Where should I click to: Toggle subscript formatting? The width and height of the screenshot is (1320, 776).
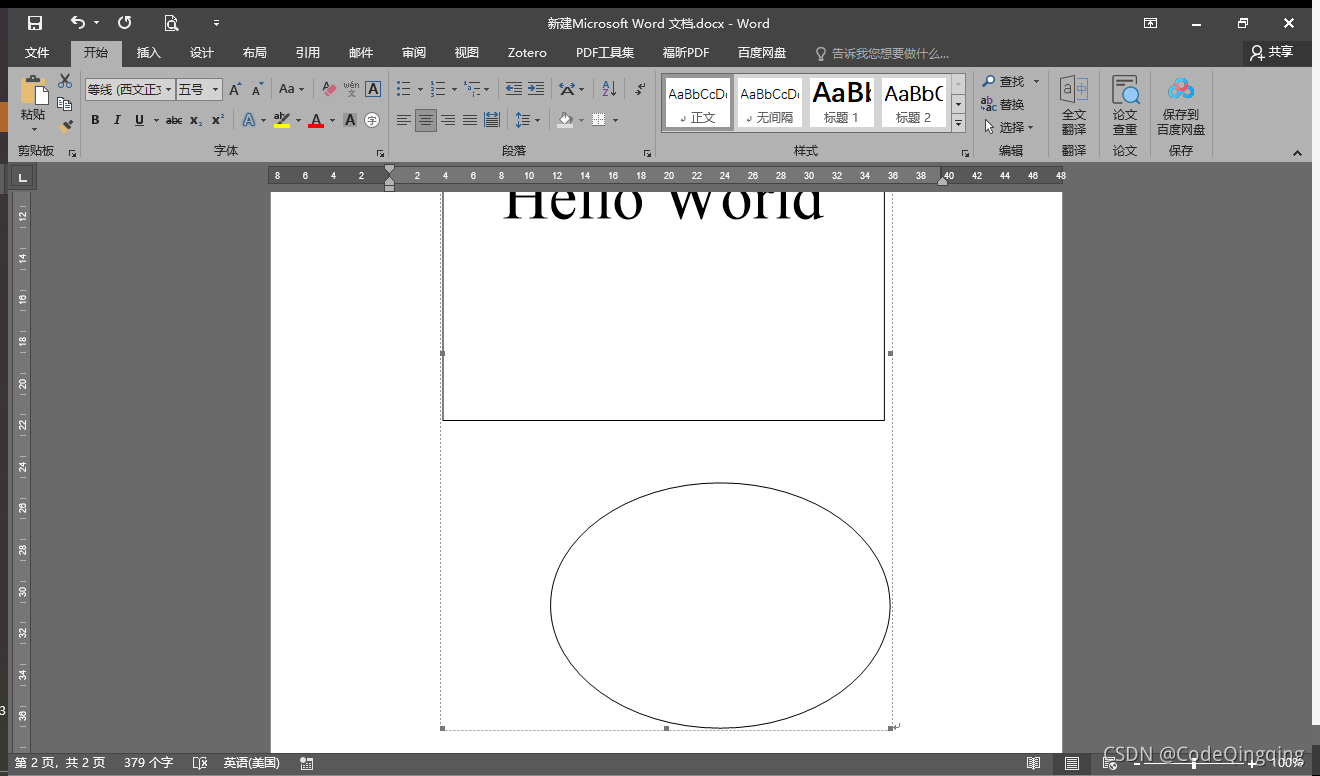pos(196,120)
